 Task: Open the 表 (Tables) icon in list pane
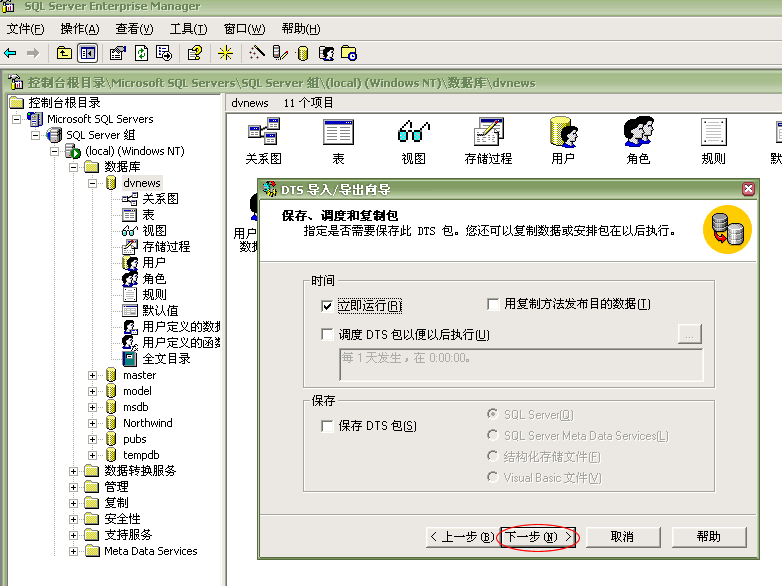coord(338,133)
